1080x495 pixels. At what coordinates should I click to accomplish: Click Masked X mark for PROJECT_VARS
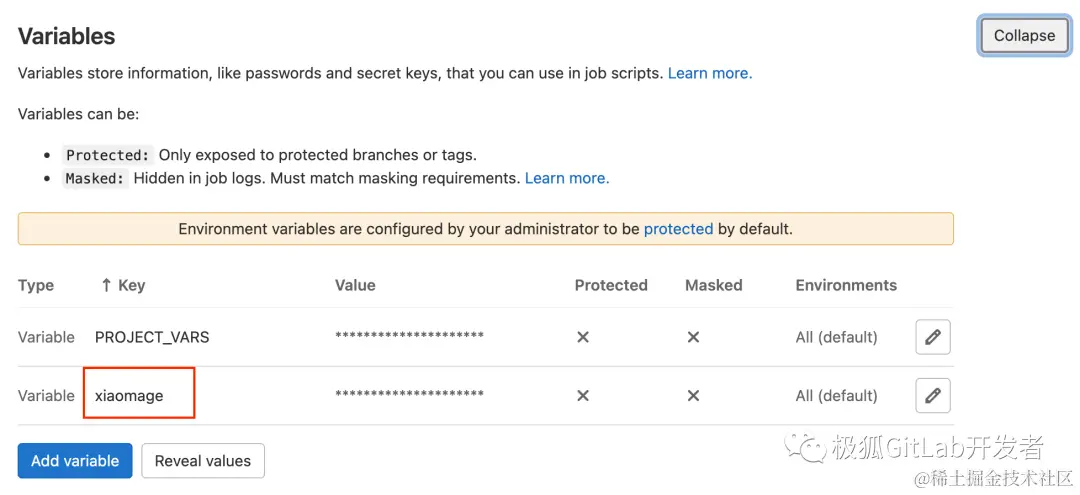point(693,338)
